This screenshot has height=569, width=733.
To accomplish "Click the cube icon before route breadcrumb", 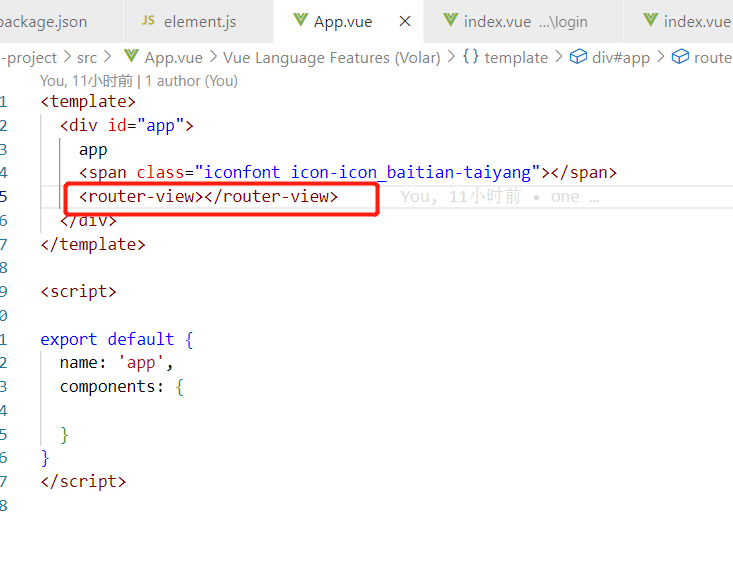I will 680,57.
